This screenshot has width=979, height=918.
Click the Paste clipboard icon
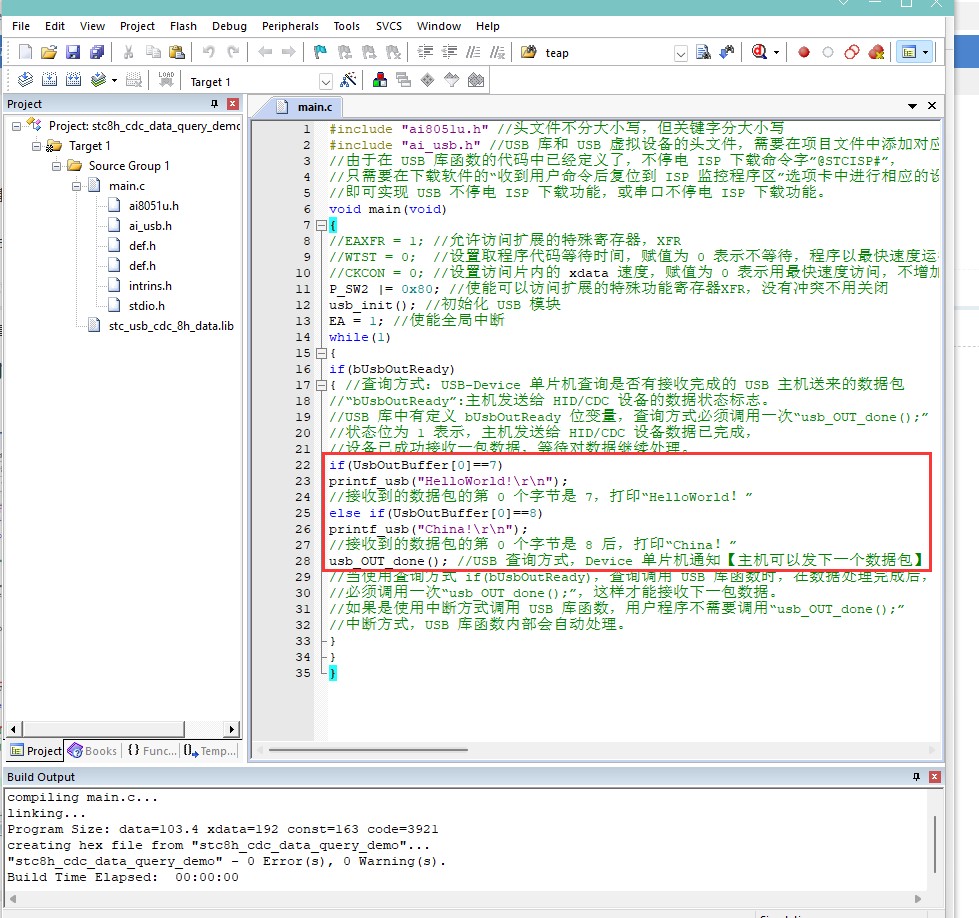[177, 52]
